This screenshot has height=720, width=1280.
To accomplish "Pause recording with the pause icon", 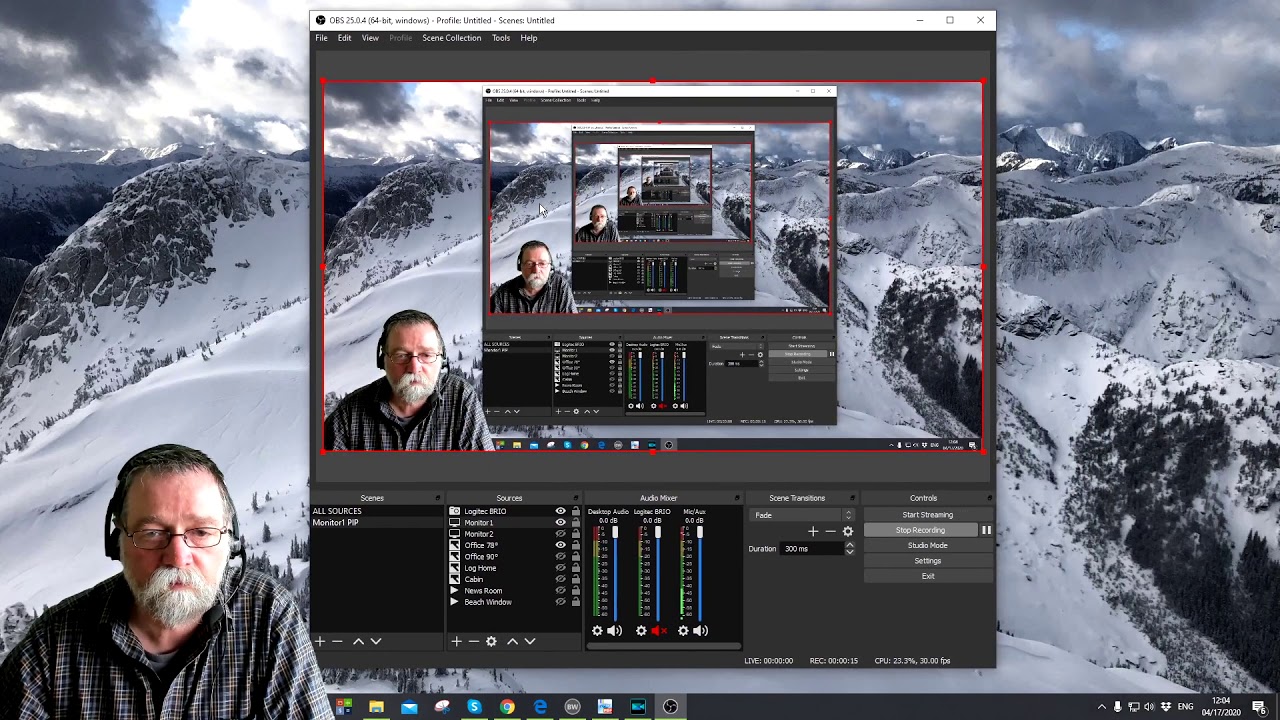I will pyautogui.click(x=986, y=530).
